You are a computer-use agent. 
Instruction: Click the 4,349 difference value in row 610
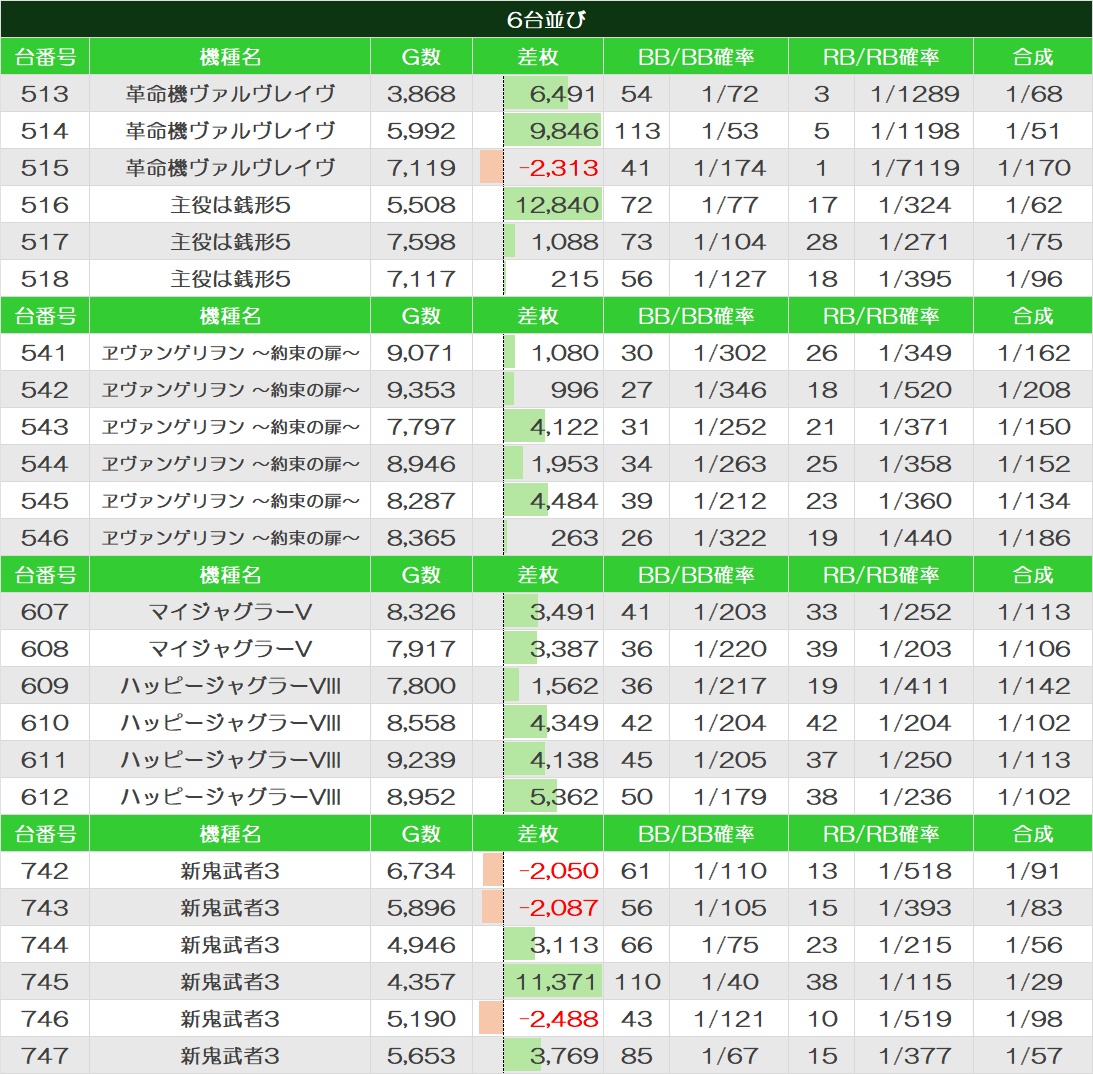coord(563,722)
